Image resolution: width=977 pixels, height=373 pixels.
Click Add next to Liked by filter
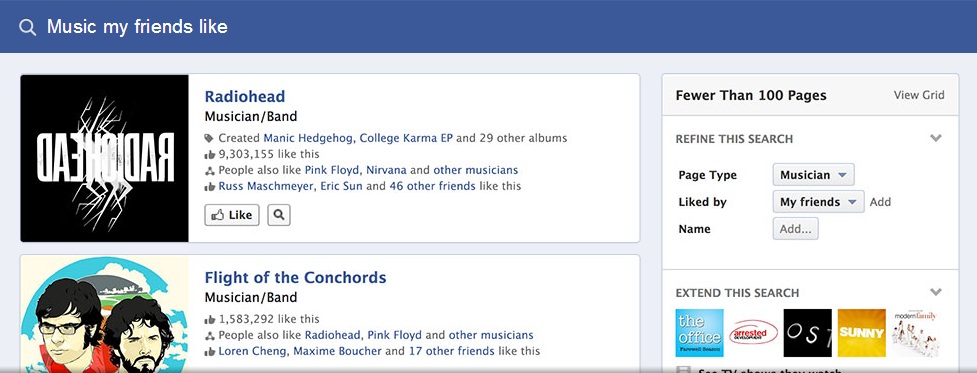[880, 202]
